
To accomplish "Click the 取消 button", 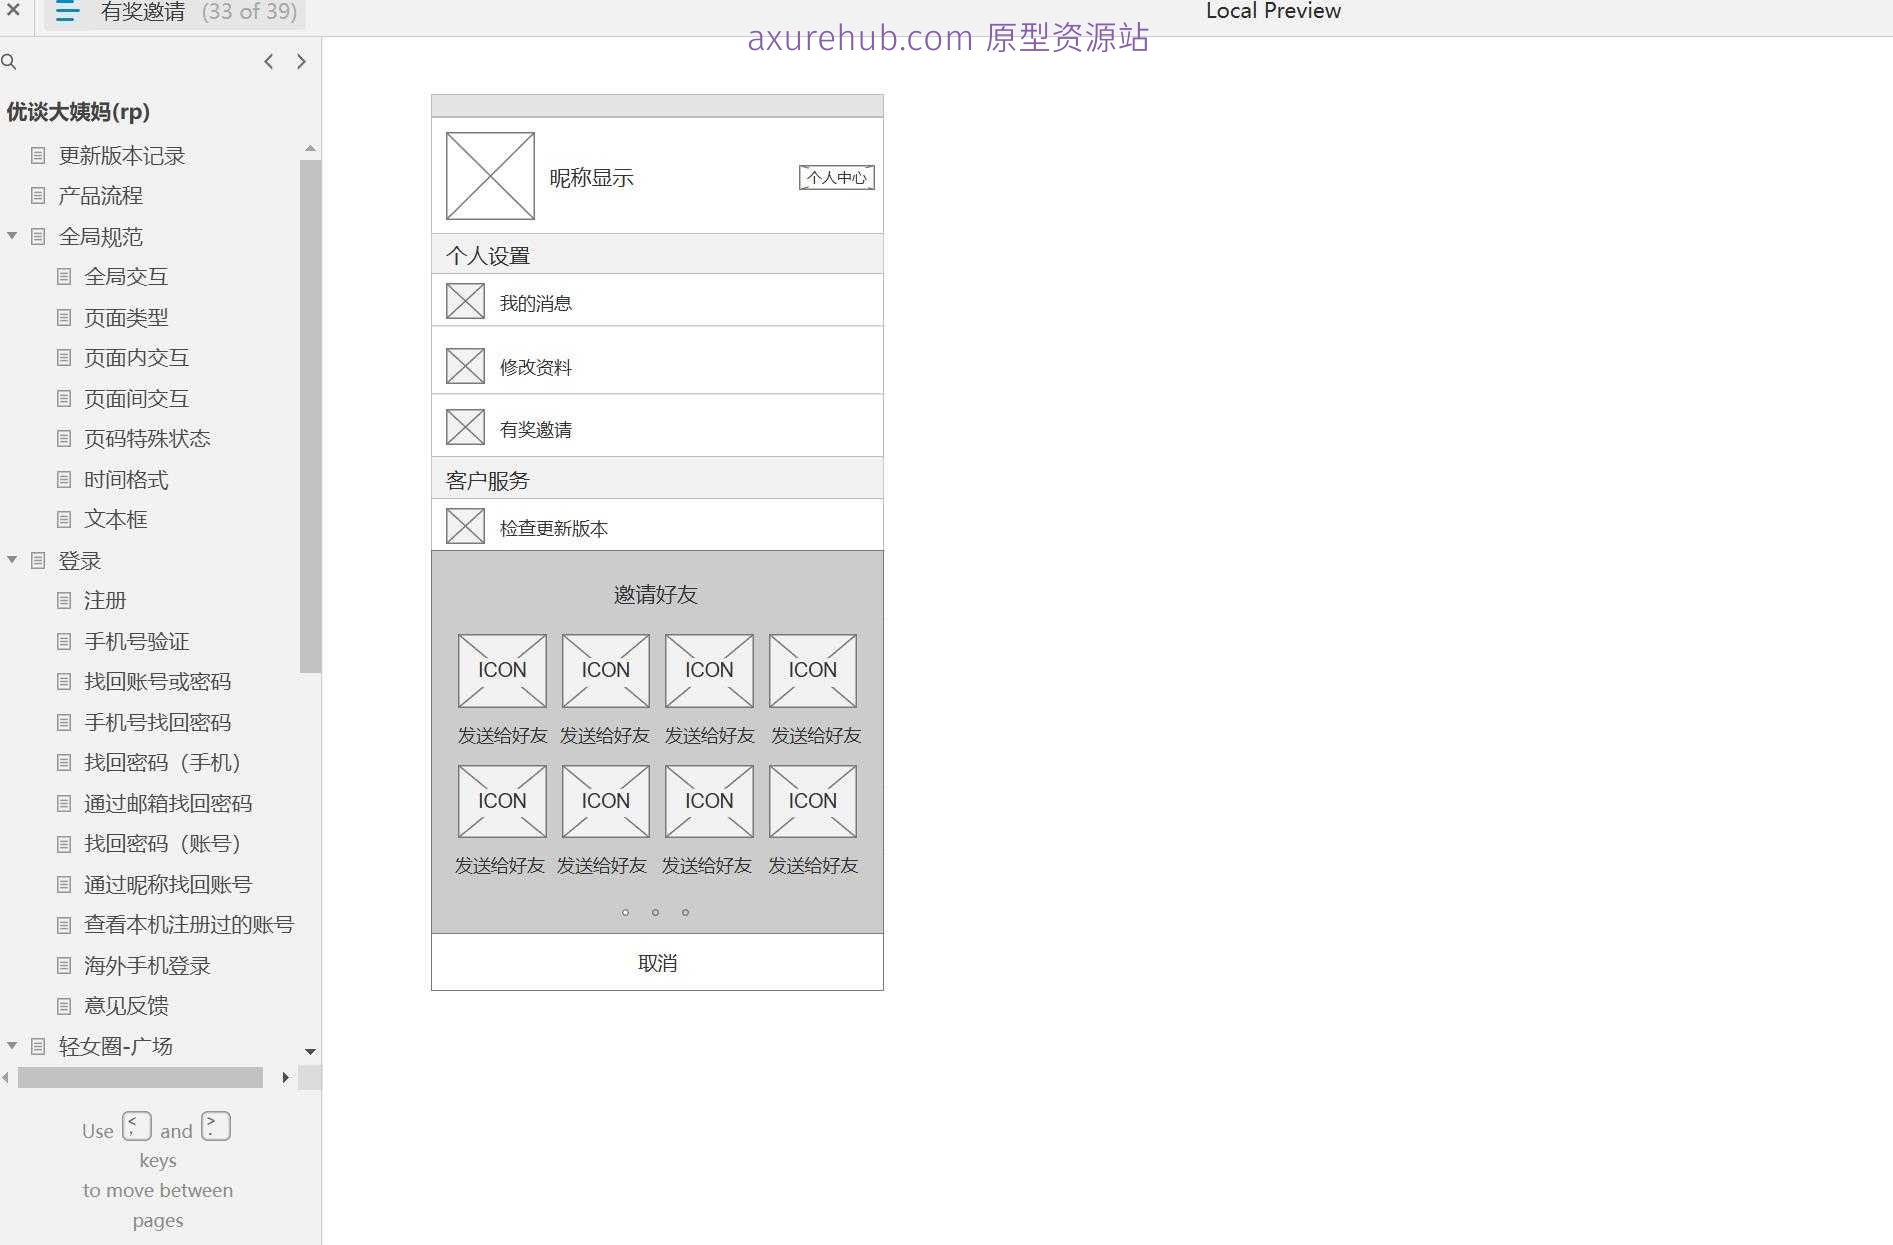I will coord(657,962).
